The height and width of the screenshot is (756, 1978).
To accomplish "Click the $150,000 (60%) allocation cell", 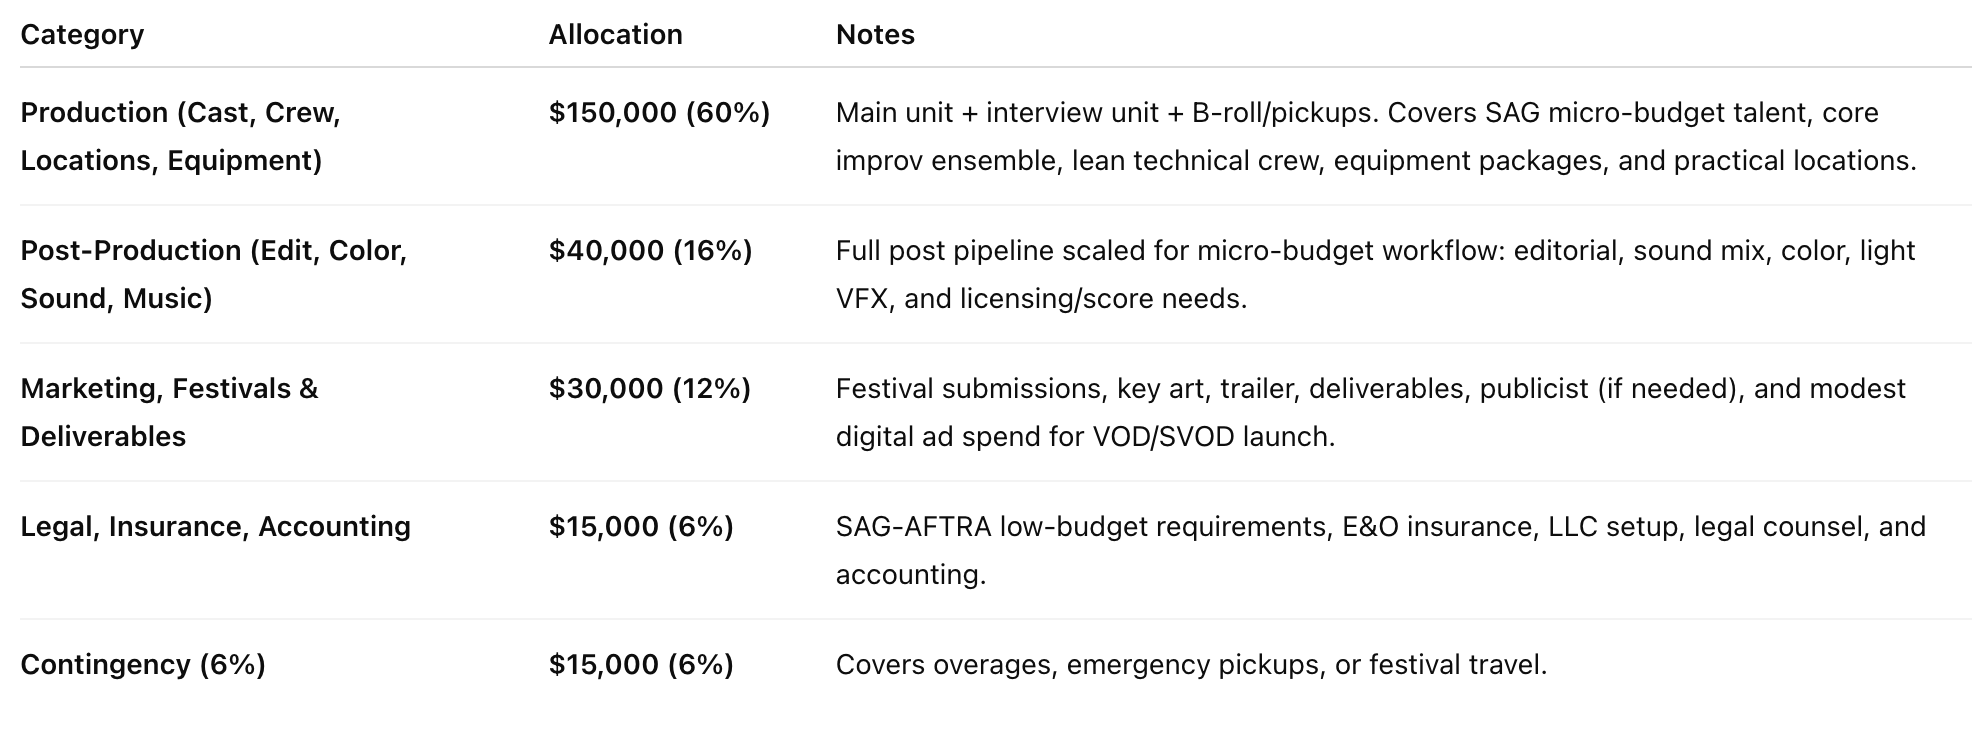I will (659, 112).
